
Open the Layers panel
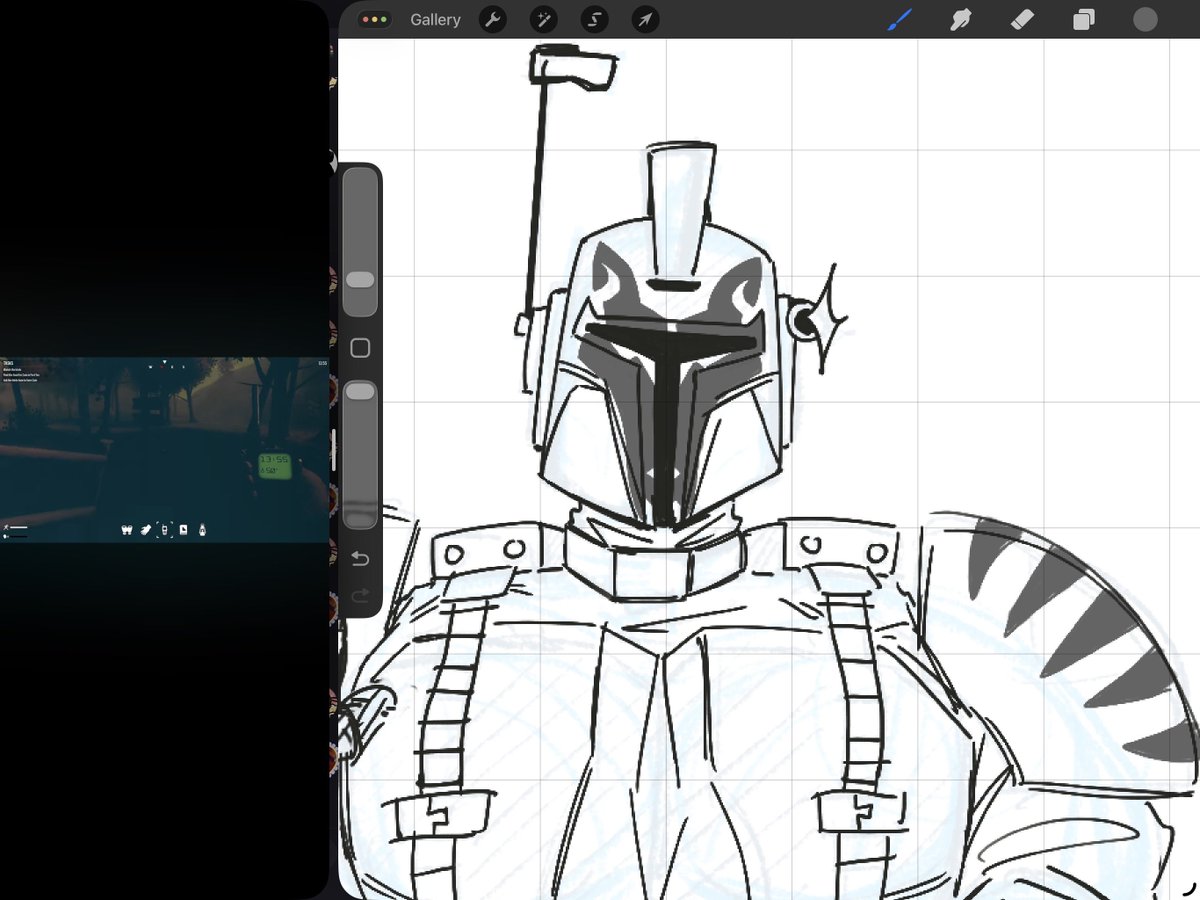1084,19
